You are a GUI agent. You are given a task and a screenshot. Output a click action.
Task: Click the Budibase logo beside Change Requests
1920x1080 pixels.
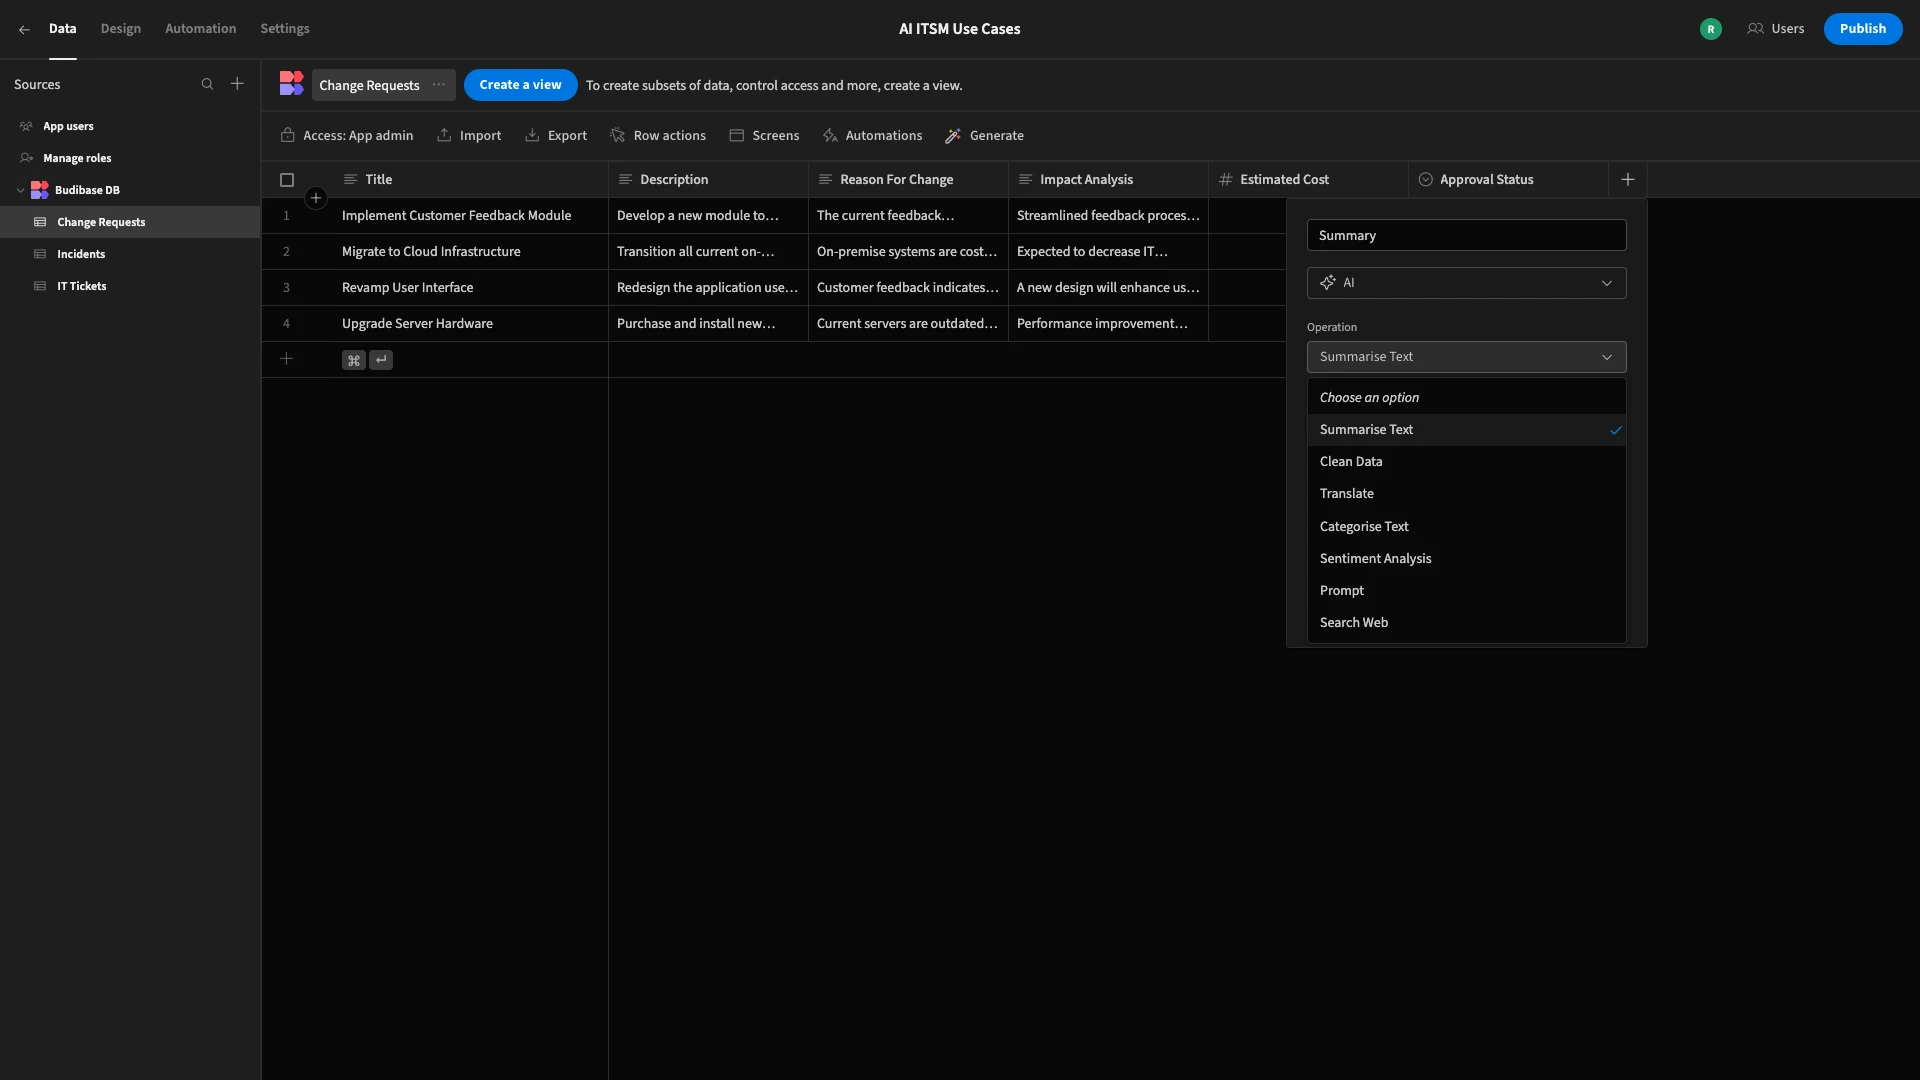(x=291, y=84)
